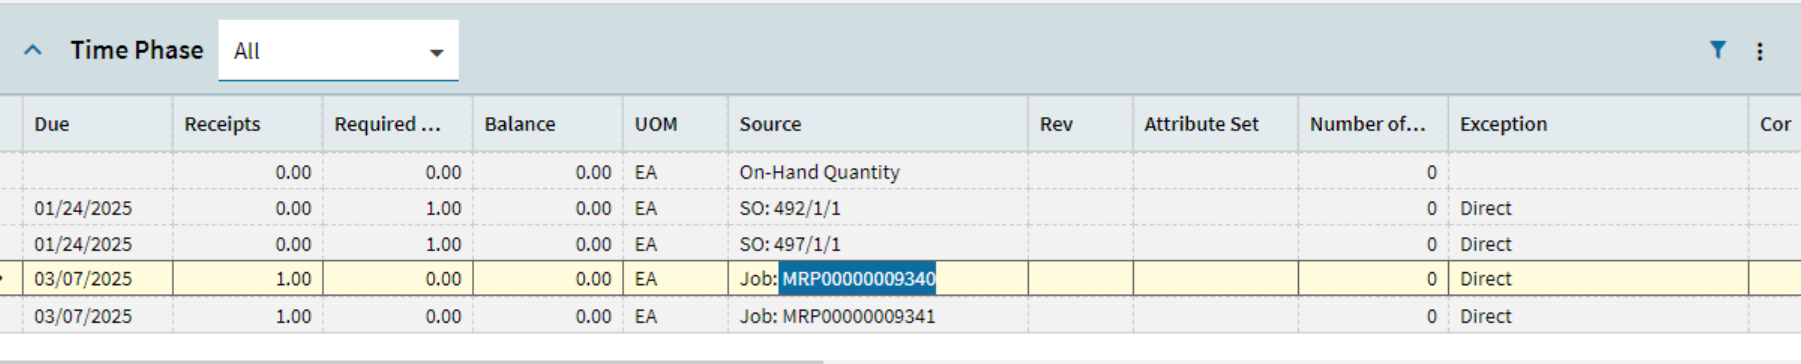Click Receipts 1.00 in MRP00000009340 row

pos(247,279)
